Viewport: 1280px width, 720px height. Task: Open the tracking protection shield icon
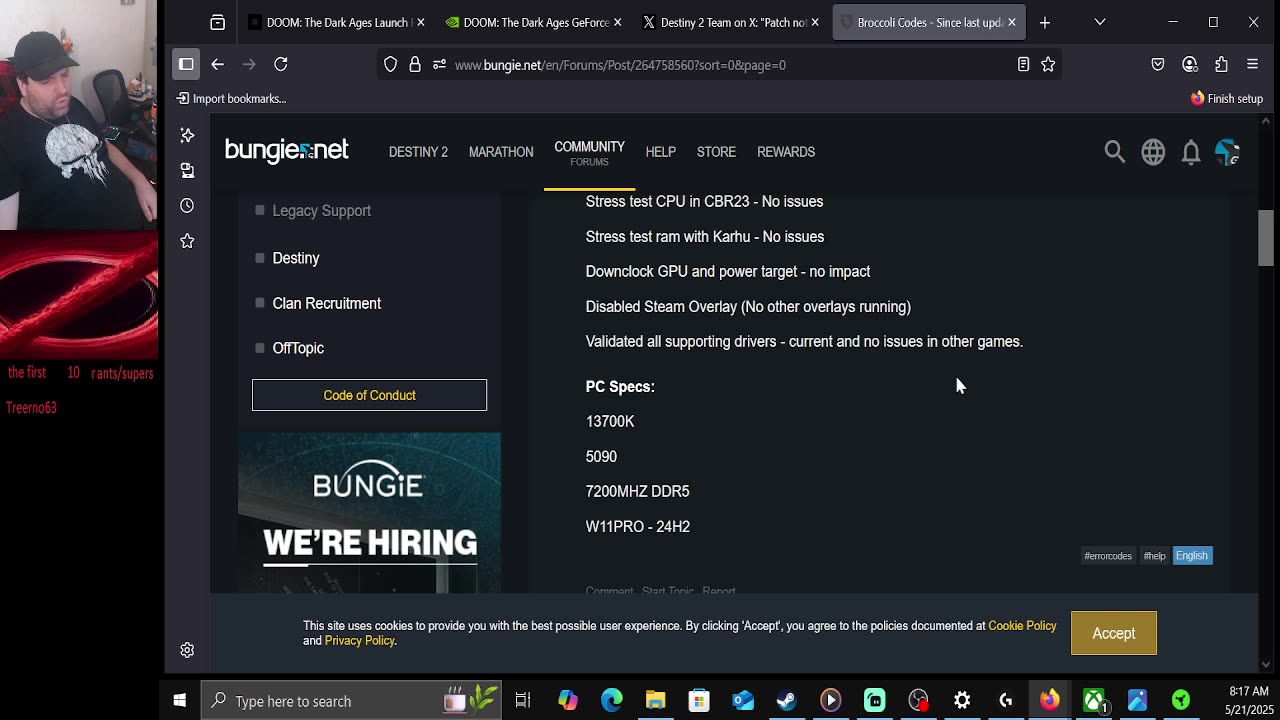391,64
